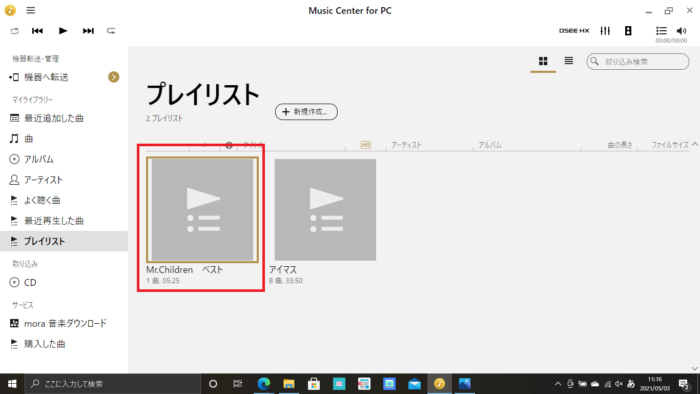Click the Mr.Children ベスト playlist name
Viewport: 700px width, 394px height.
click(x=184, y=270)
